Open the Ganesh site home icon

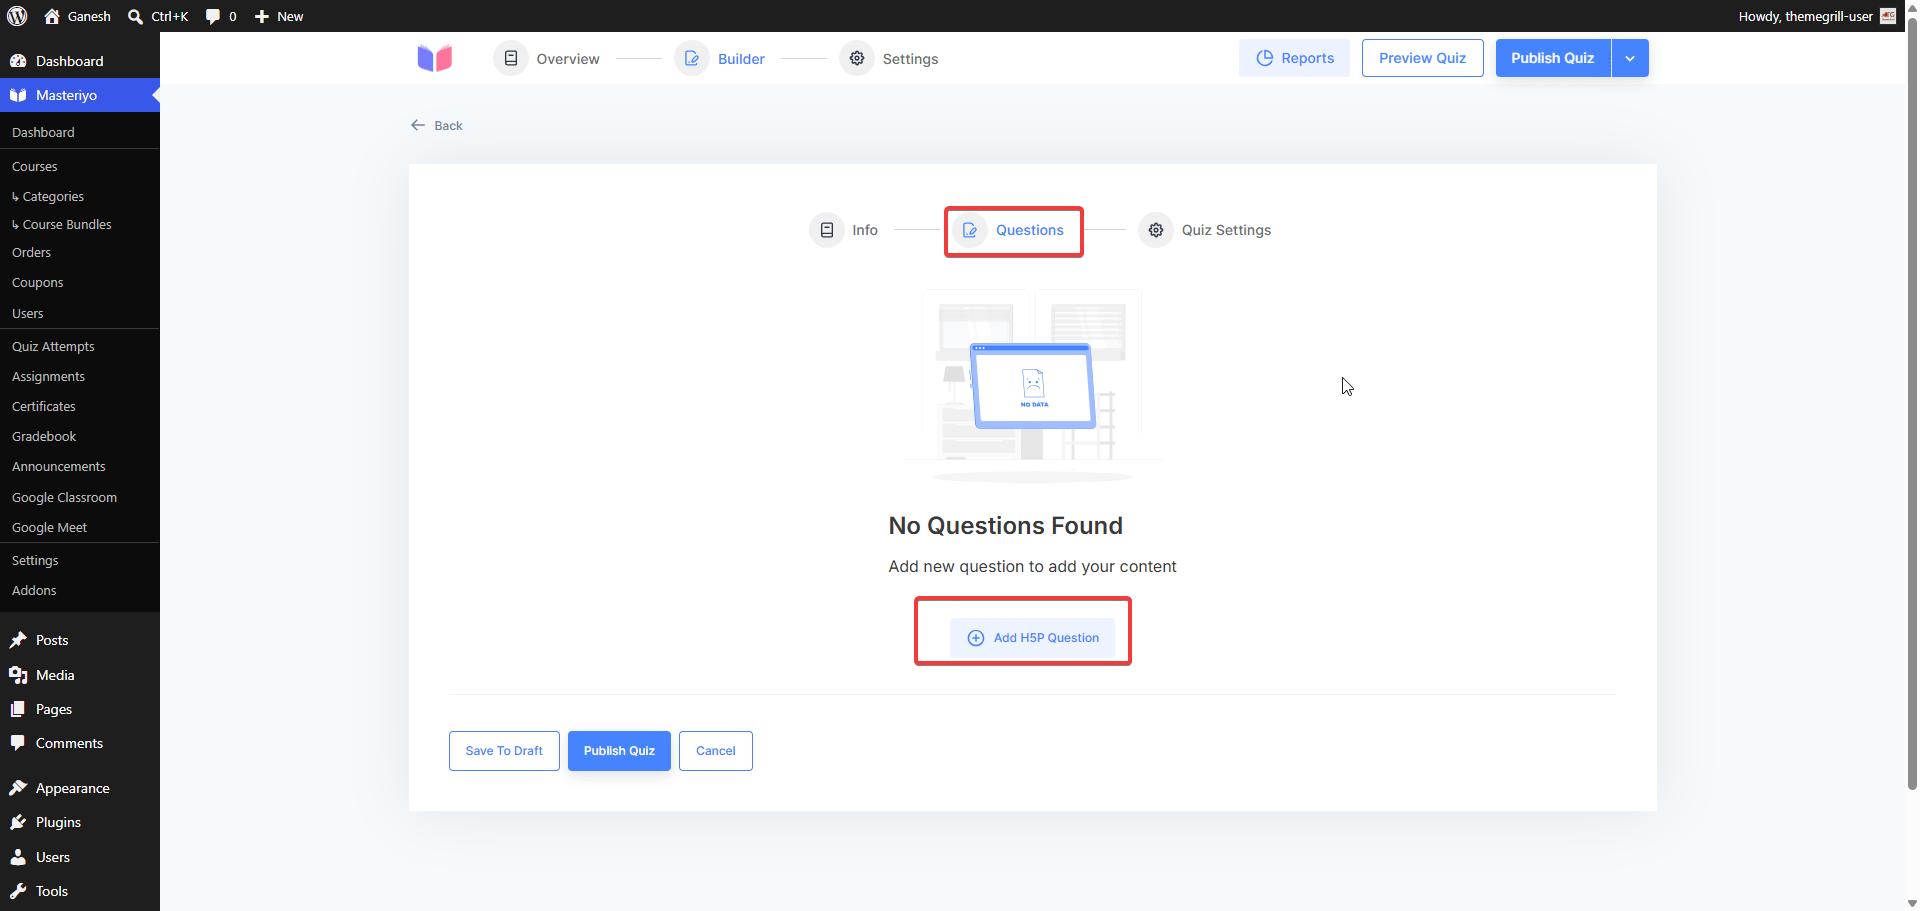point(52,16)
